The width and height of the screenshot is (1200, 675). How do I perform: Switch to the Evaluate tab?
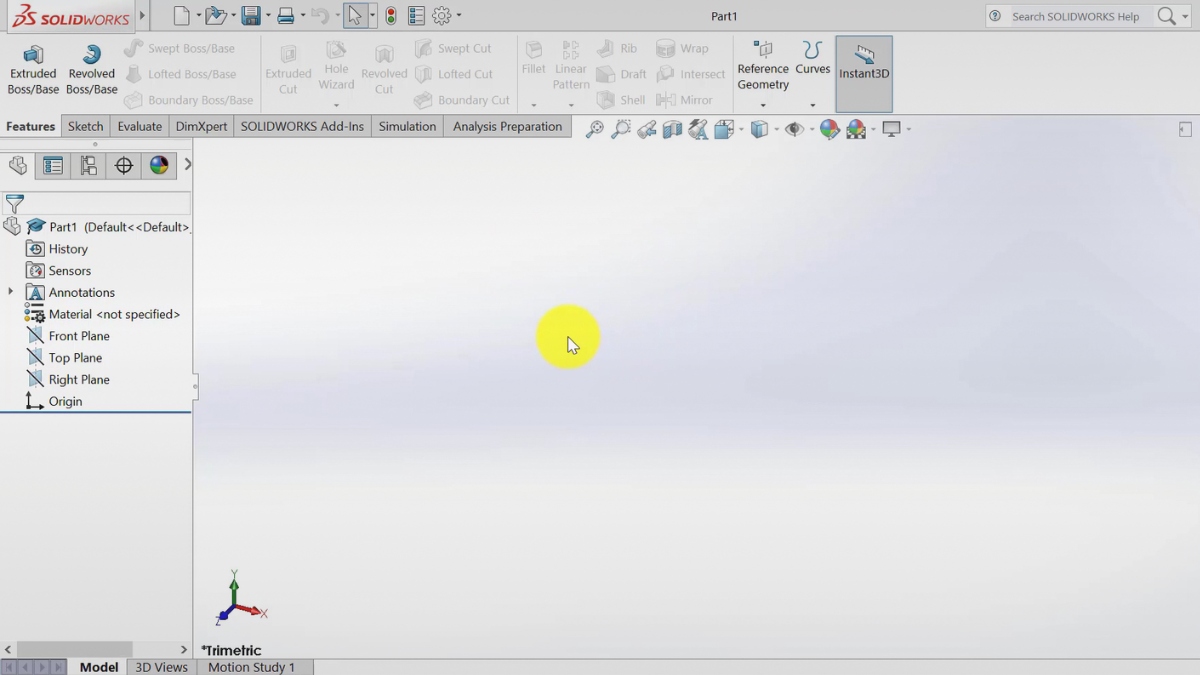pos(139,127)
